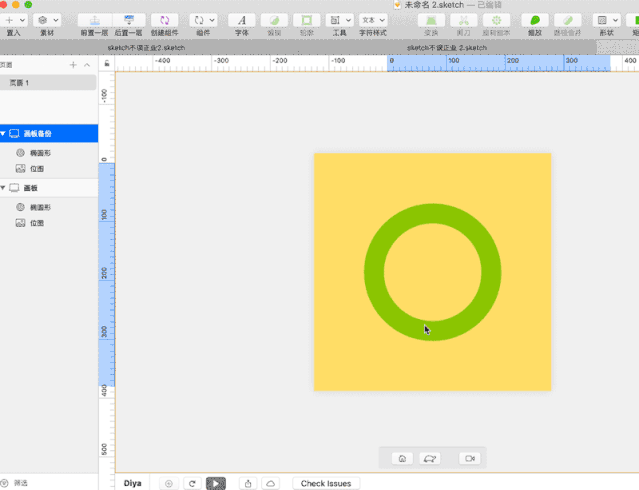Open the 工具 dropdown arrow
This screenshot has height=490, width=639.
(x=348, y=20)
